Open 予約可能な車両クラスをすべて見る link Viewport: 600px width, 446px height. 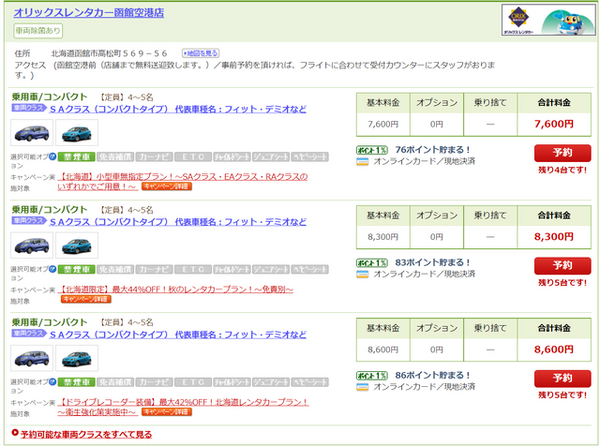tap(86, 435)
